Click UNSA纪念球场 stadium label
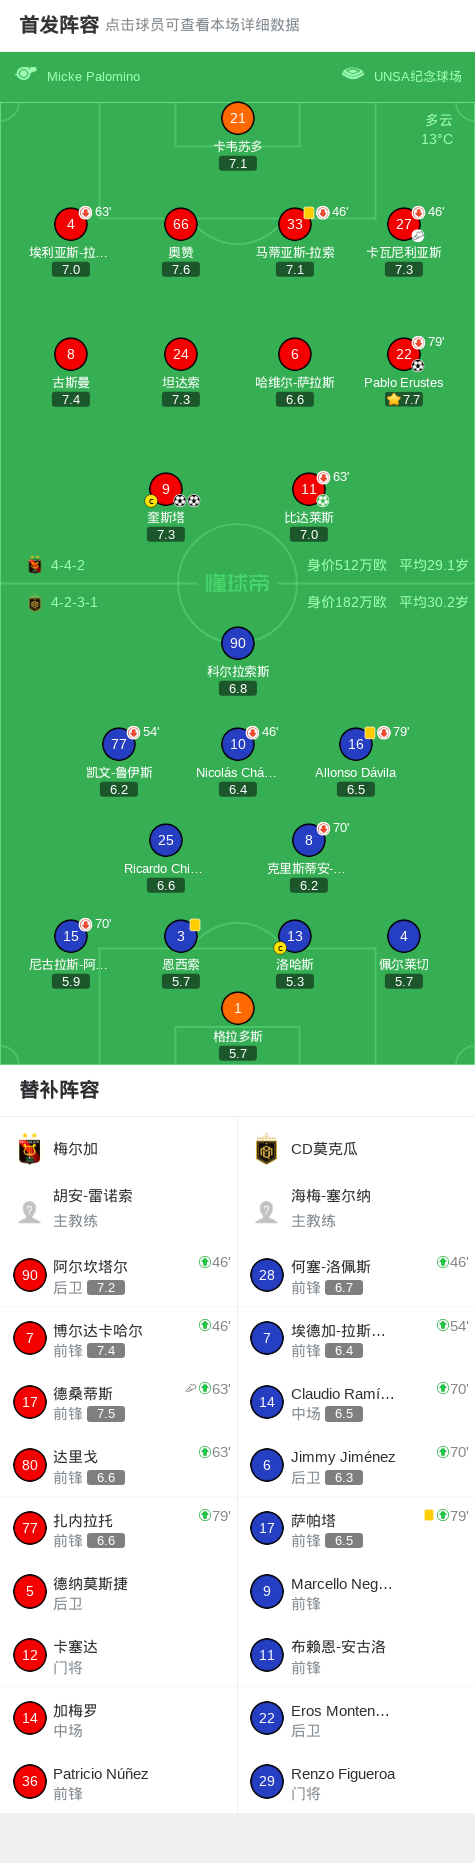 coord(418,76)
